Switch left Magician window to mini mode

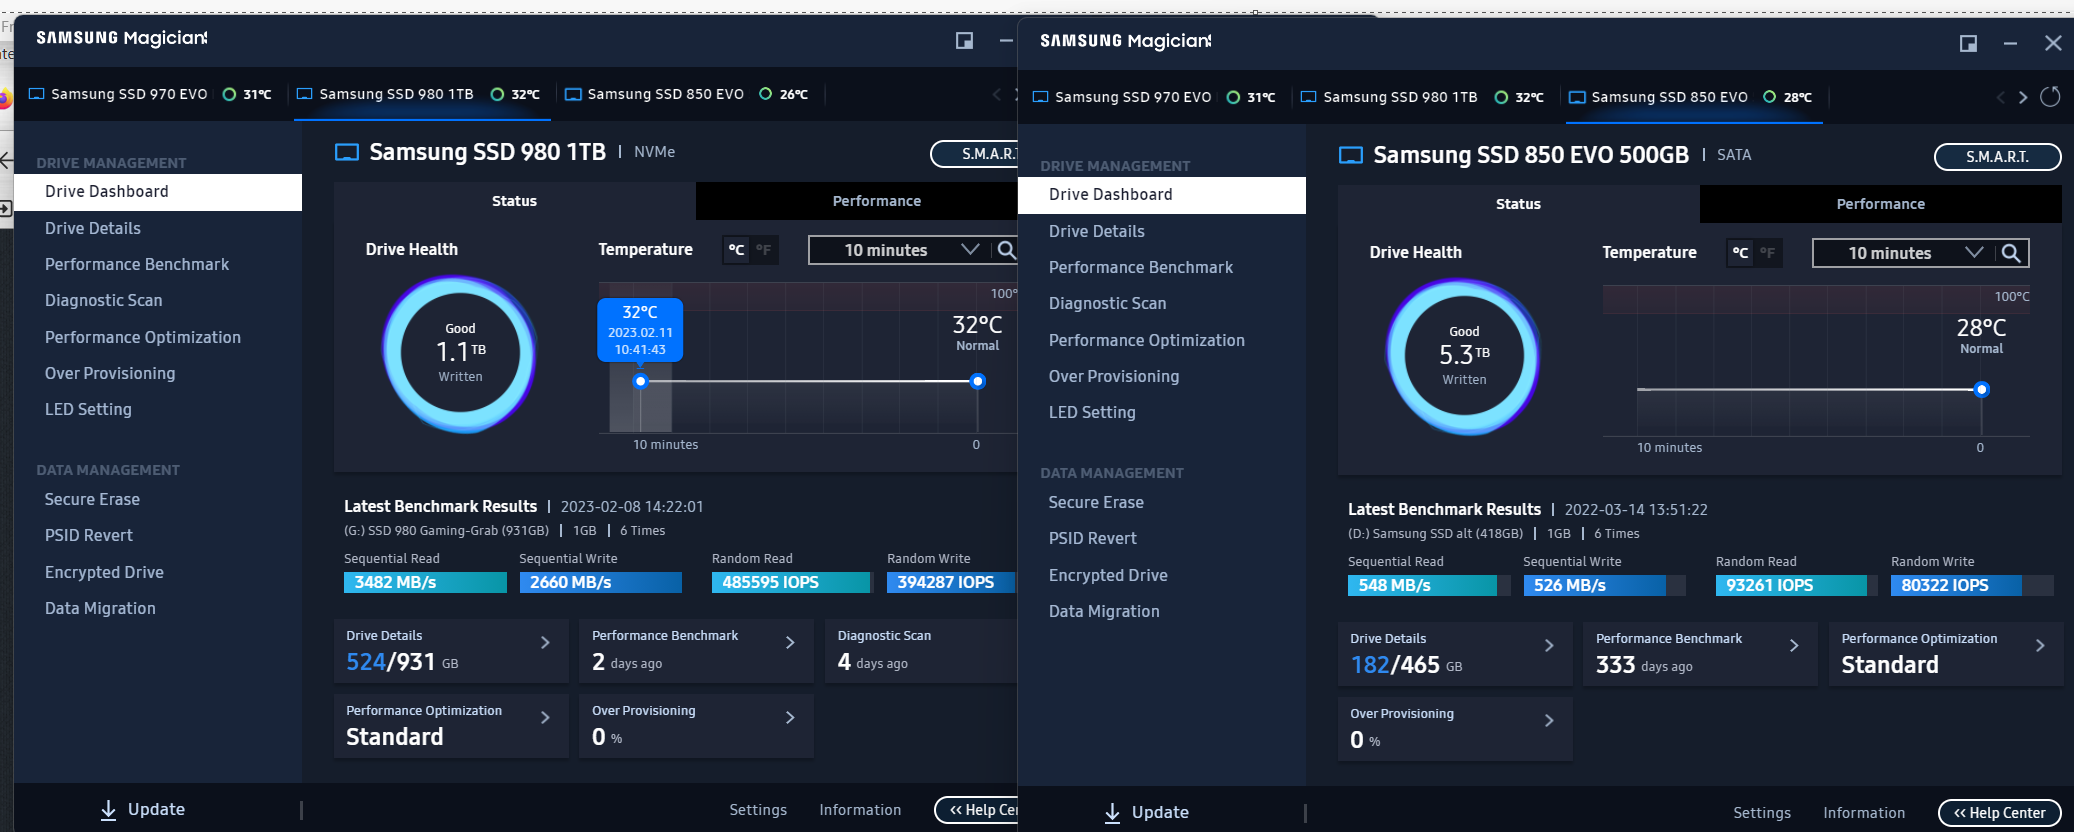tap(964, 40)
